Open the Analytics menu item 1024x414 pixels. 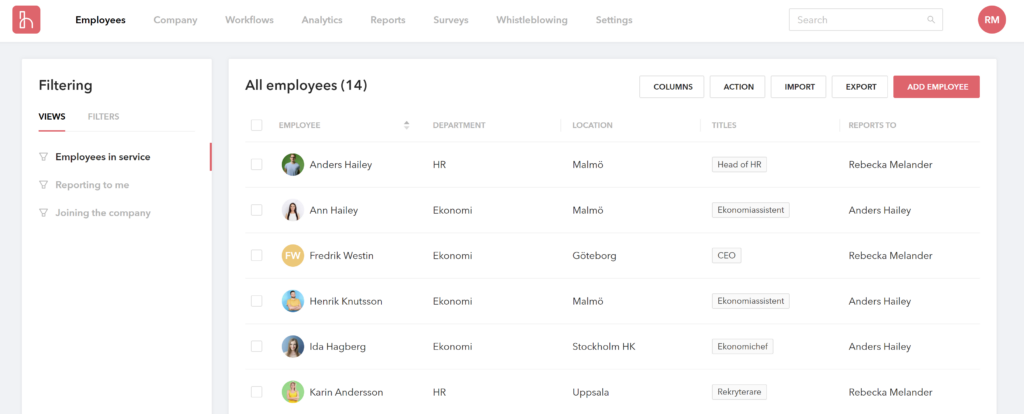(x=322, y=20)
